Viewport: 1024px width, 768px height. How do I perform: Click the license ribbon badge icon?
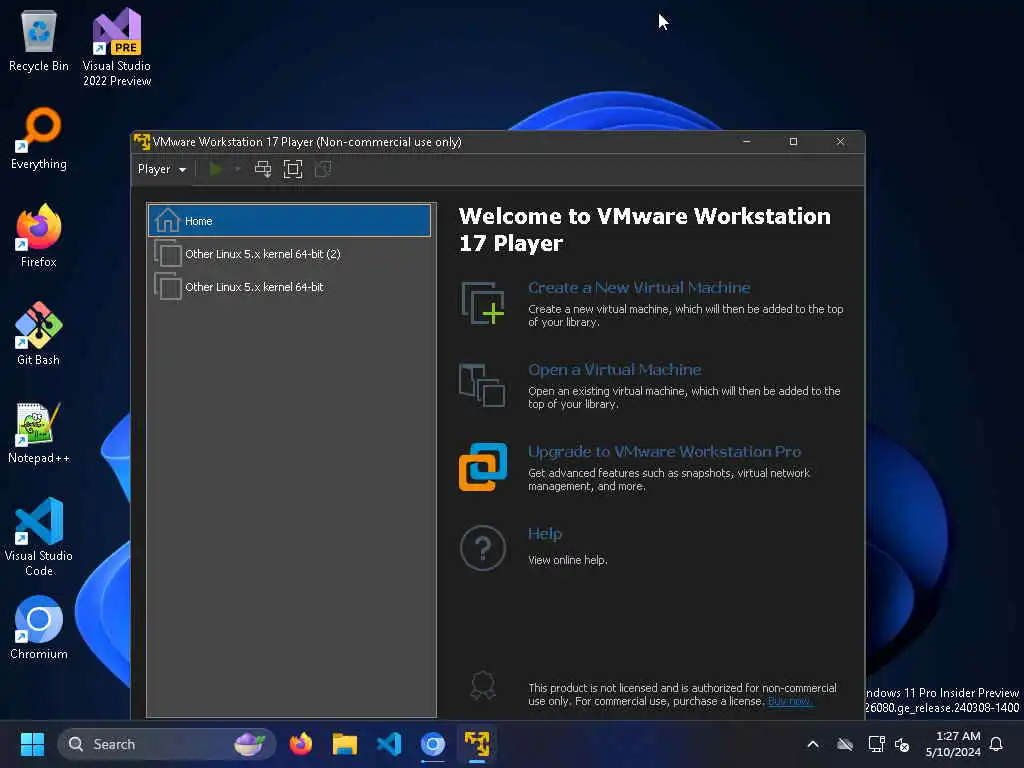click(x=483, y=686)
